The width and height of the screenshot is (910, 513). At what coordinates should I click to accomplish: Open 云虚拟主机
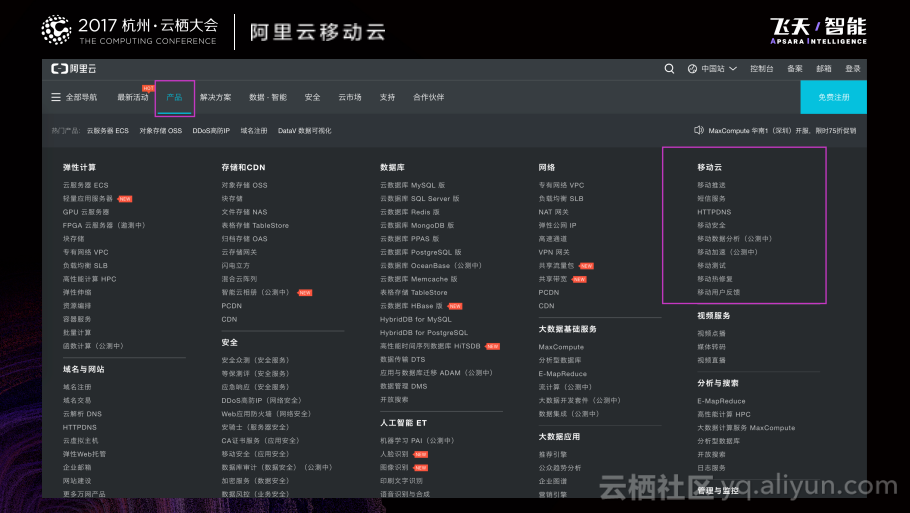(x=80, y=440)
